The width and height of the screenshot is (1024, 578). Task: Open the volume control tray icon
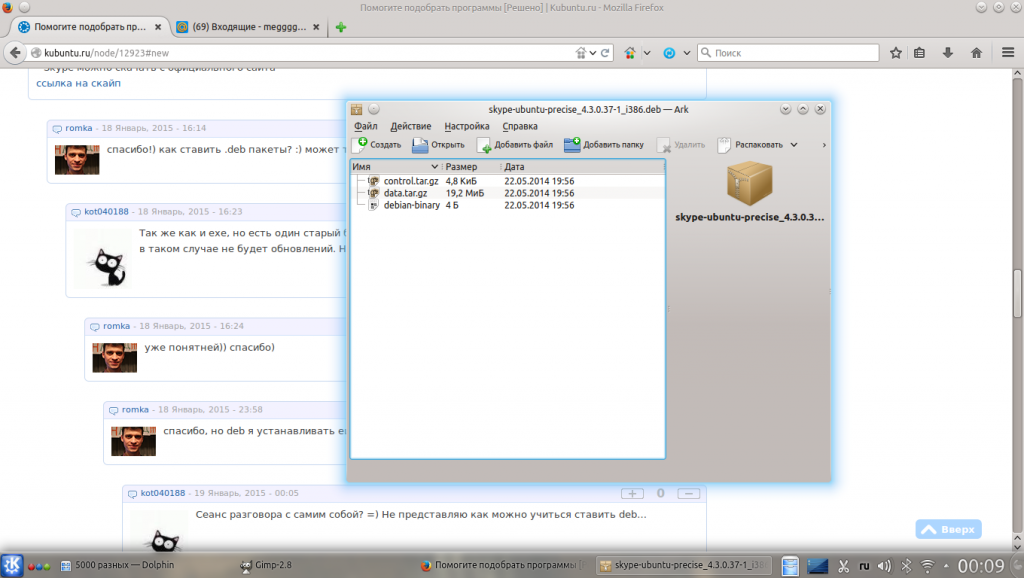coord(884,566)
